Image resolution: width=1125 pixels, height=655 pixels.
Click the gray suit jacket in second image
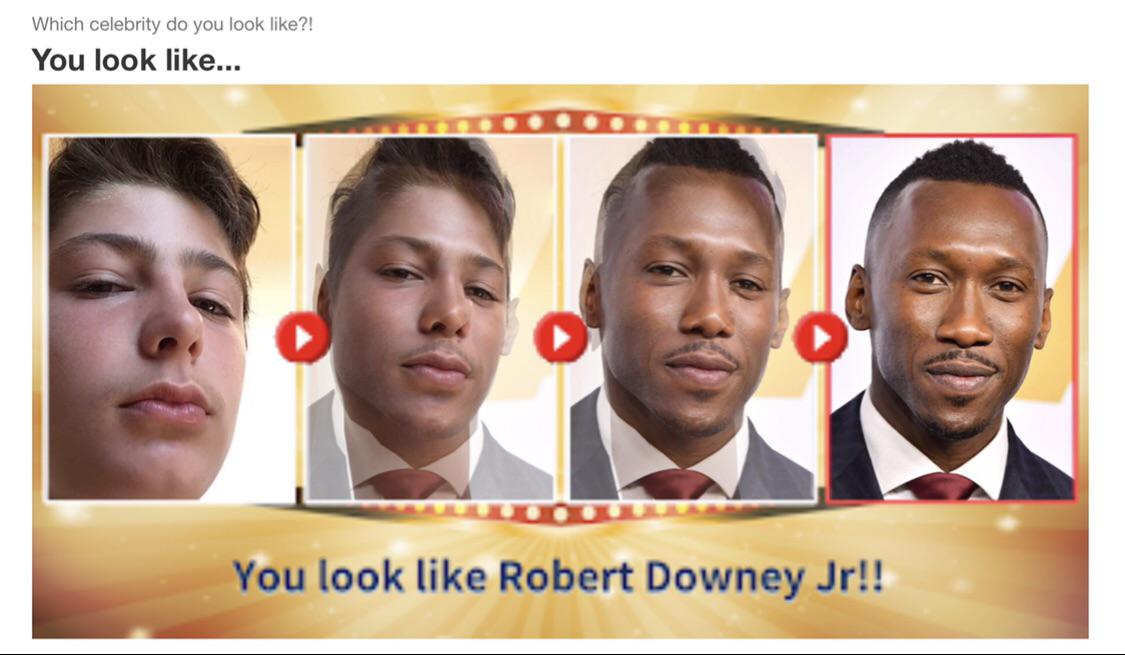(509, 466)
